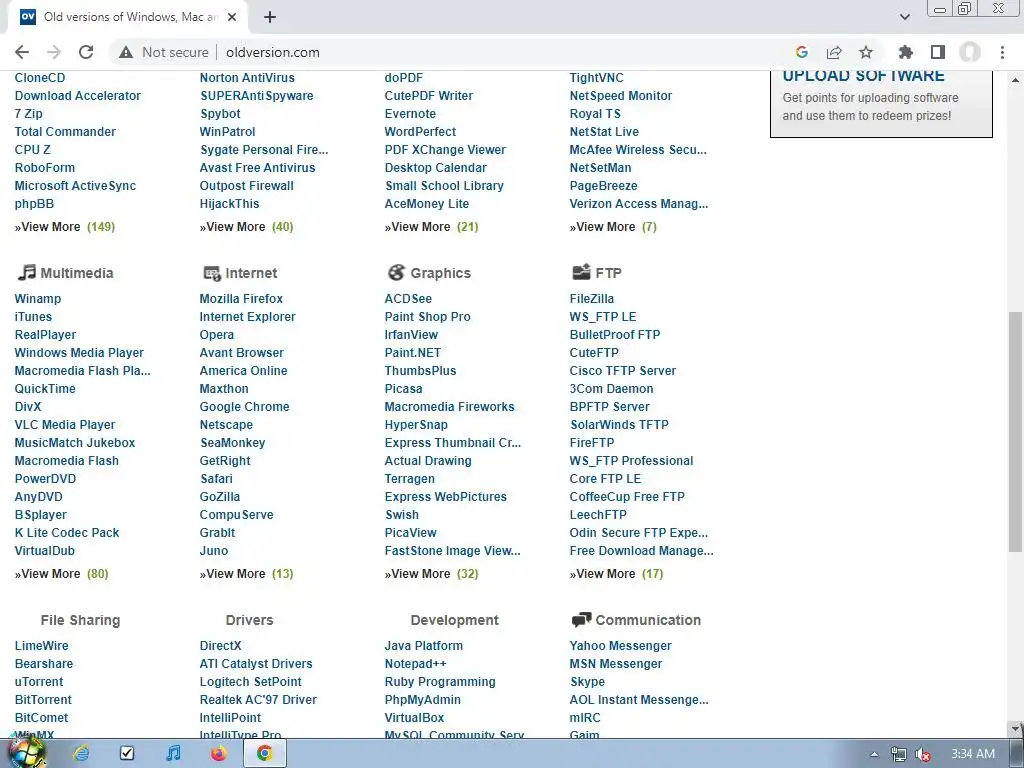Screen dimensions: 1024x768
Task: Click the Multimedia music note icon
Action: tap(26, 272)
